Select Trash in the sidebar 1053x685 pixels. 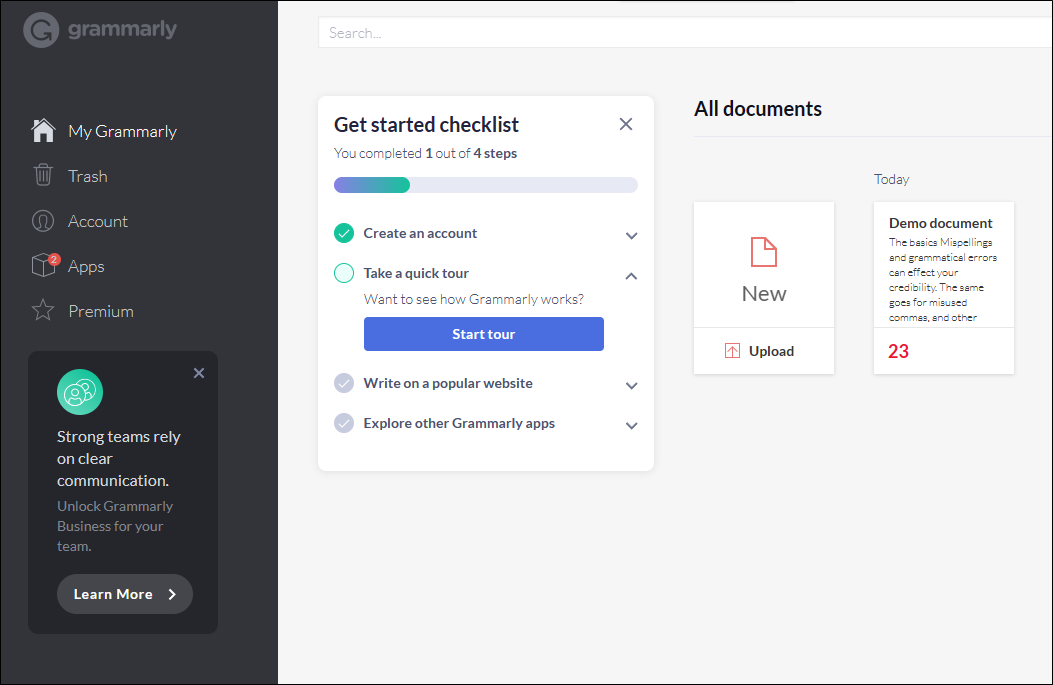(x=87, y=177)
